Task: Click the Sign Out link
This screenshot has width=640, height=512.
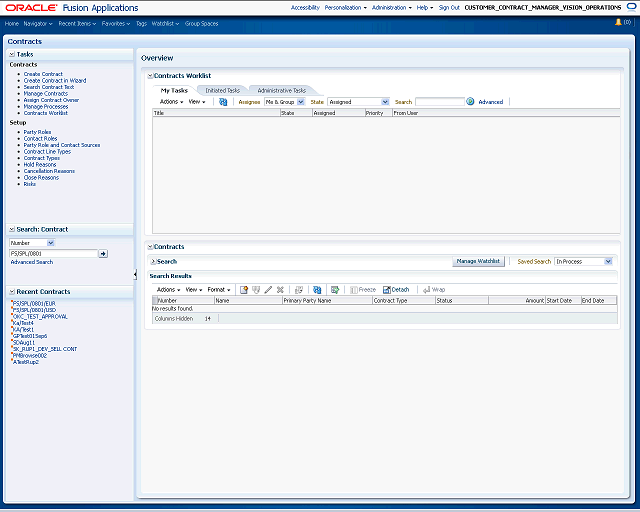Action: point(449,8)
